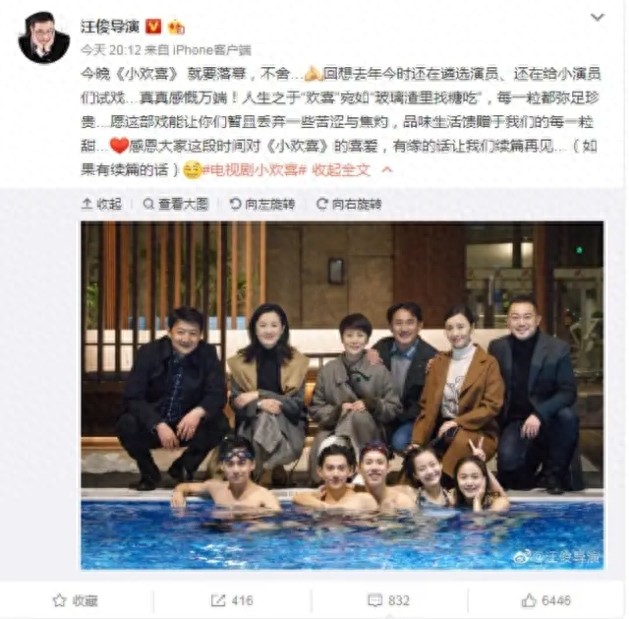Rotate image right with 向右旋转
629x619 pixels.
pyautogui.click(x=349, y=204)
